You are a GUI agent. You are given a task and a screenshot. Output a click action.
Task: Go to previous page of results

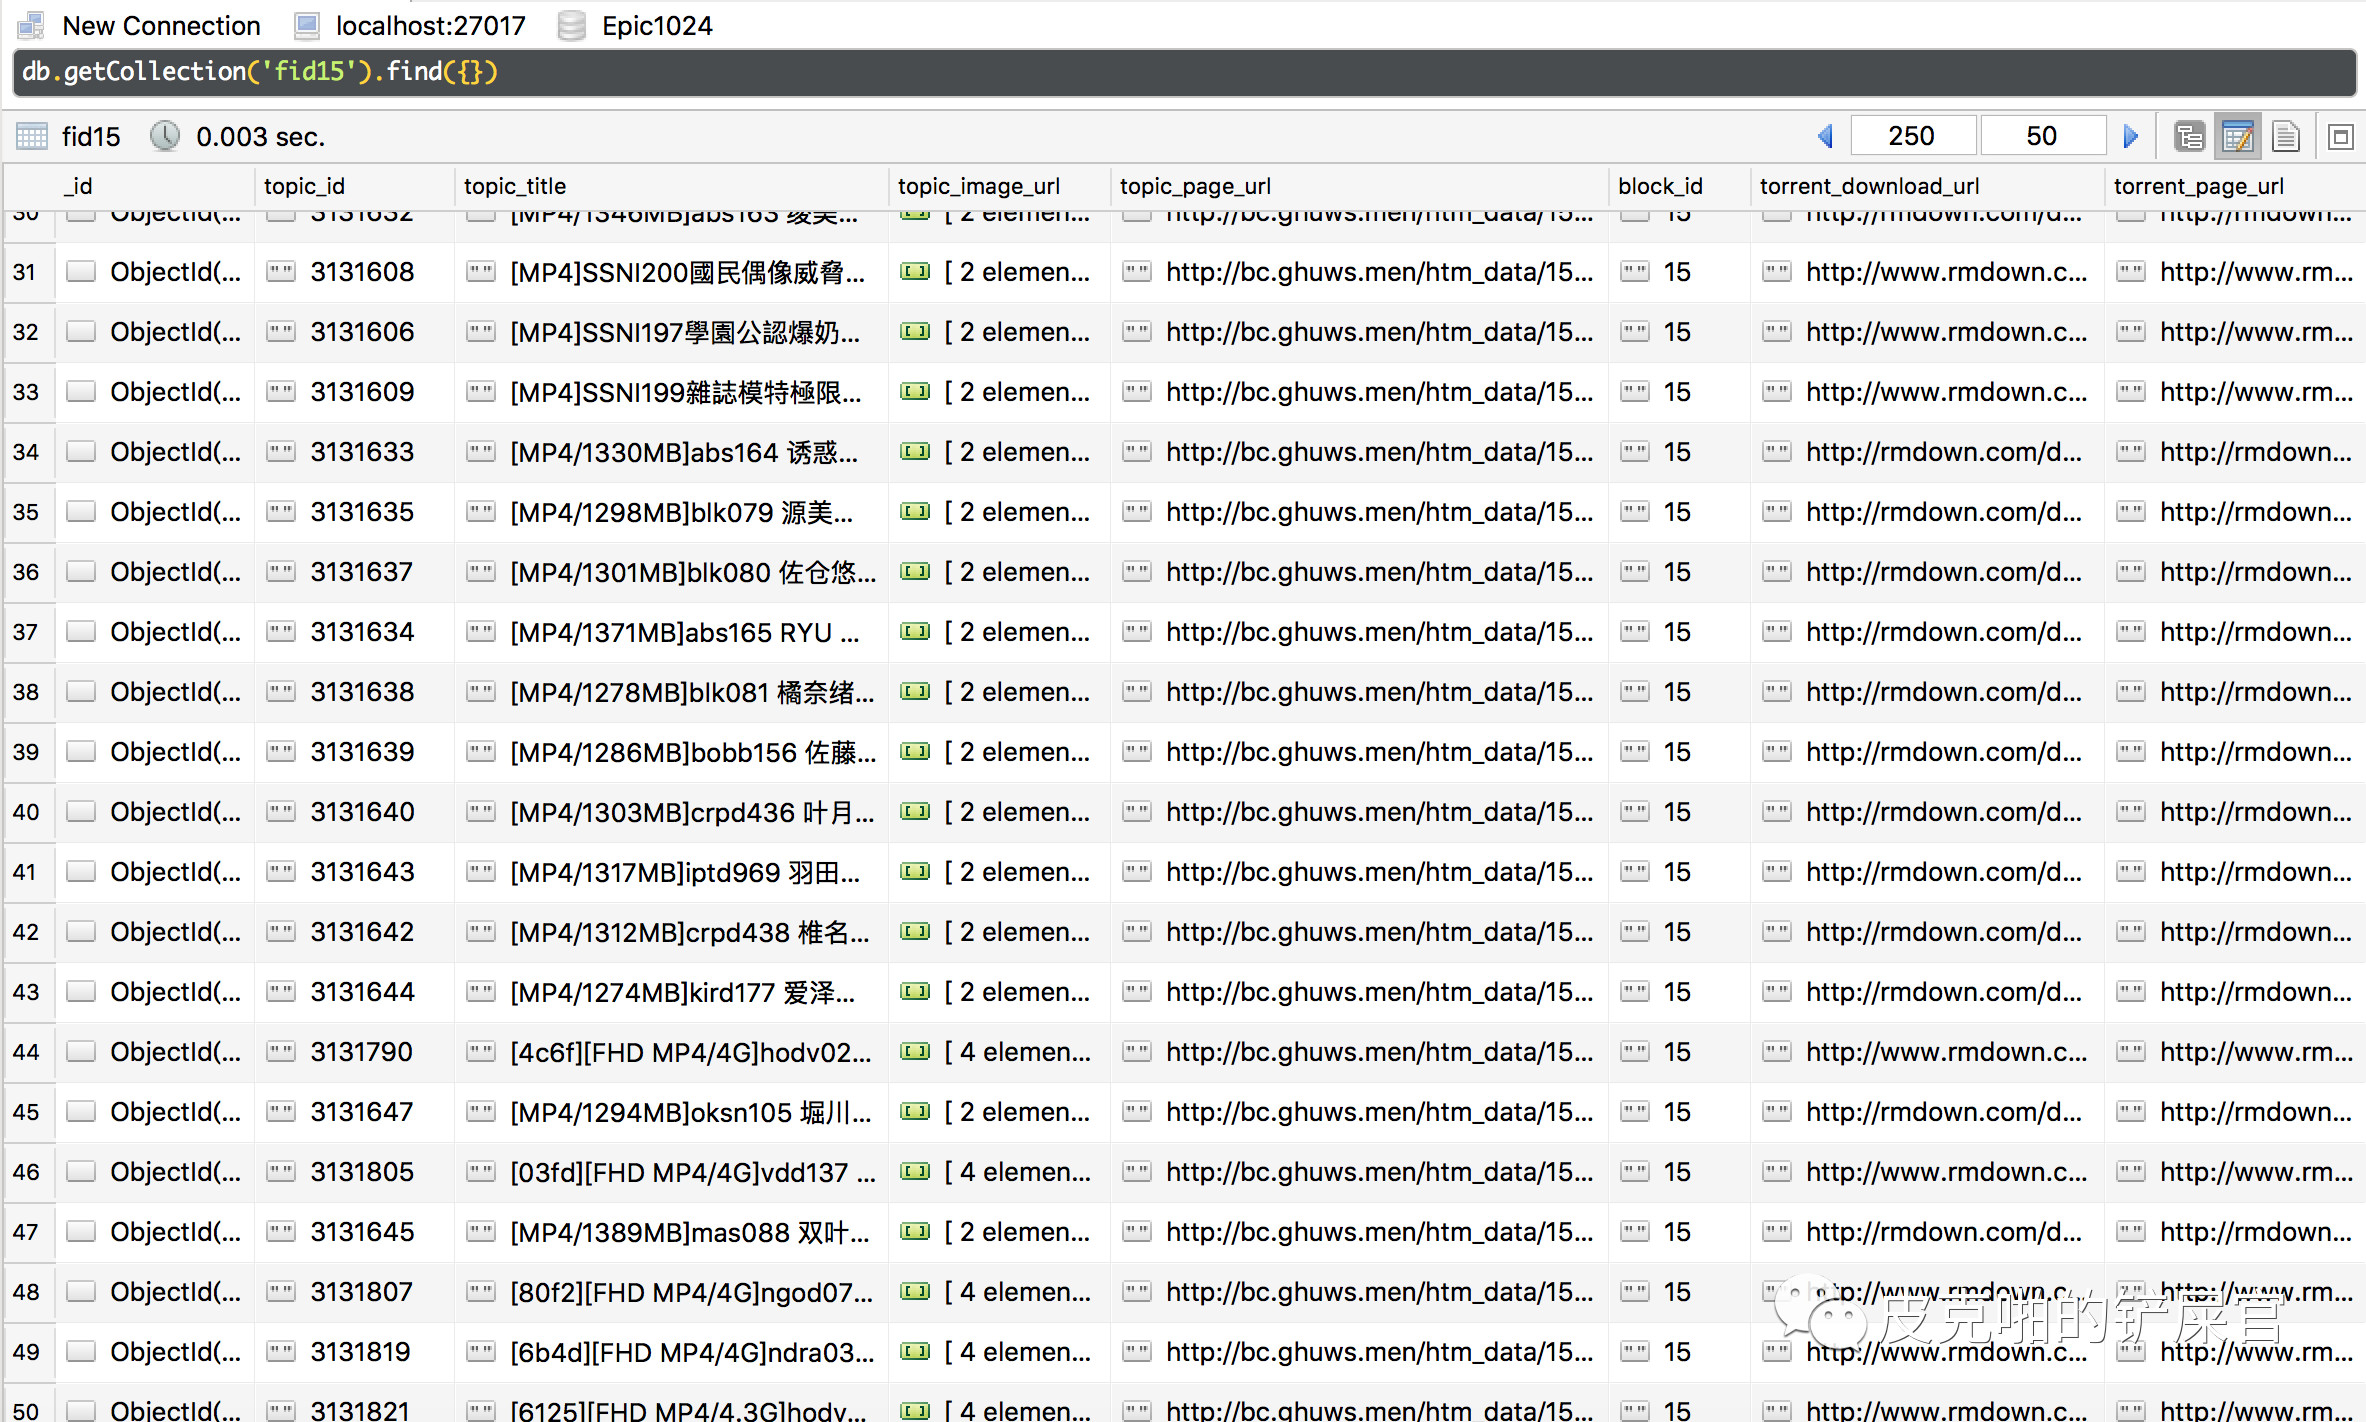(1825, 136)
